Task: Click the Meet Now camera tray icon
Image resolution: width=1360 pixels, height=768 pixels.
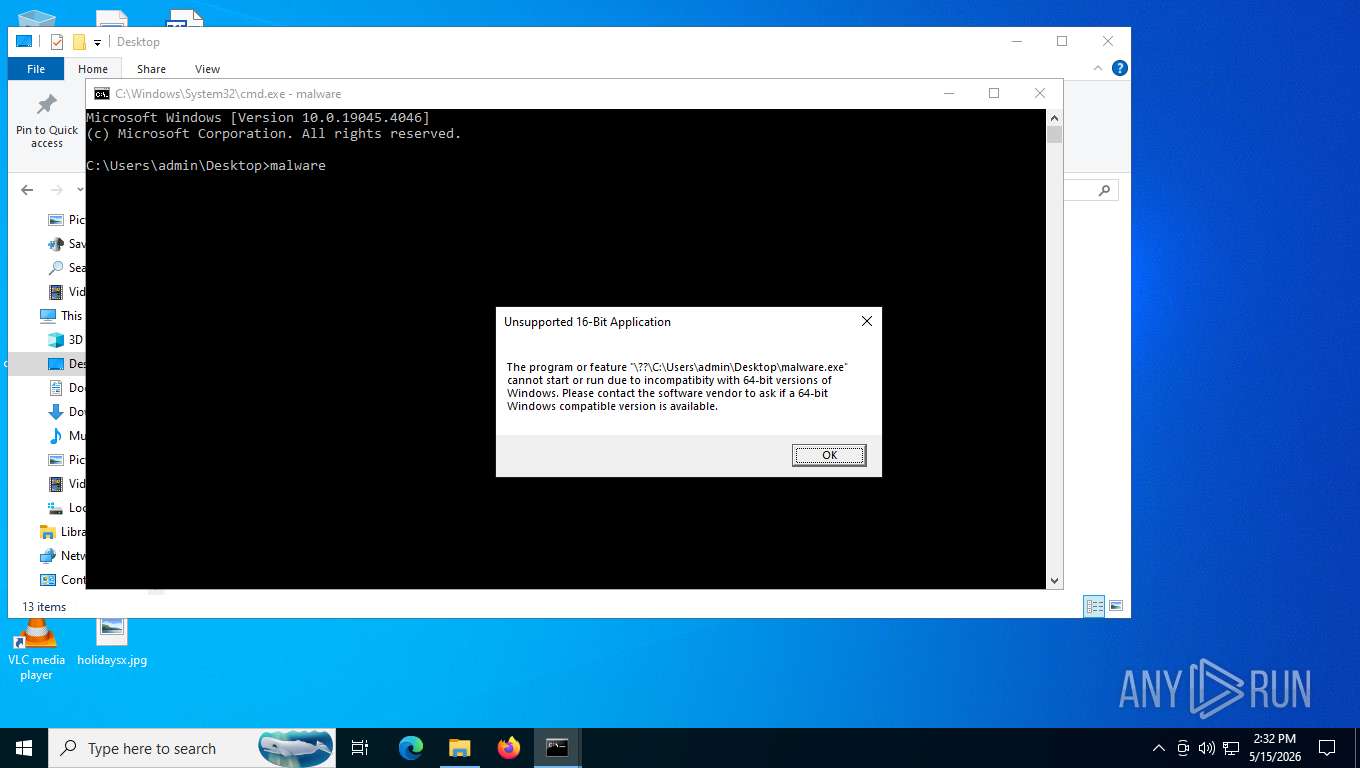Action: (x=1183, y=748)
